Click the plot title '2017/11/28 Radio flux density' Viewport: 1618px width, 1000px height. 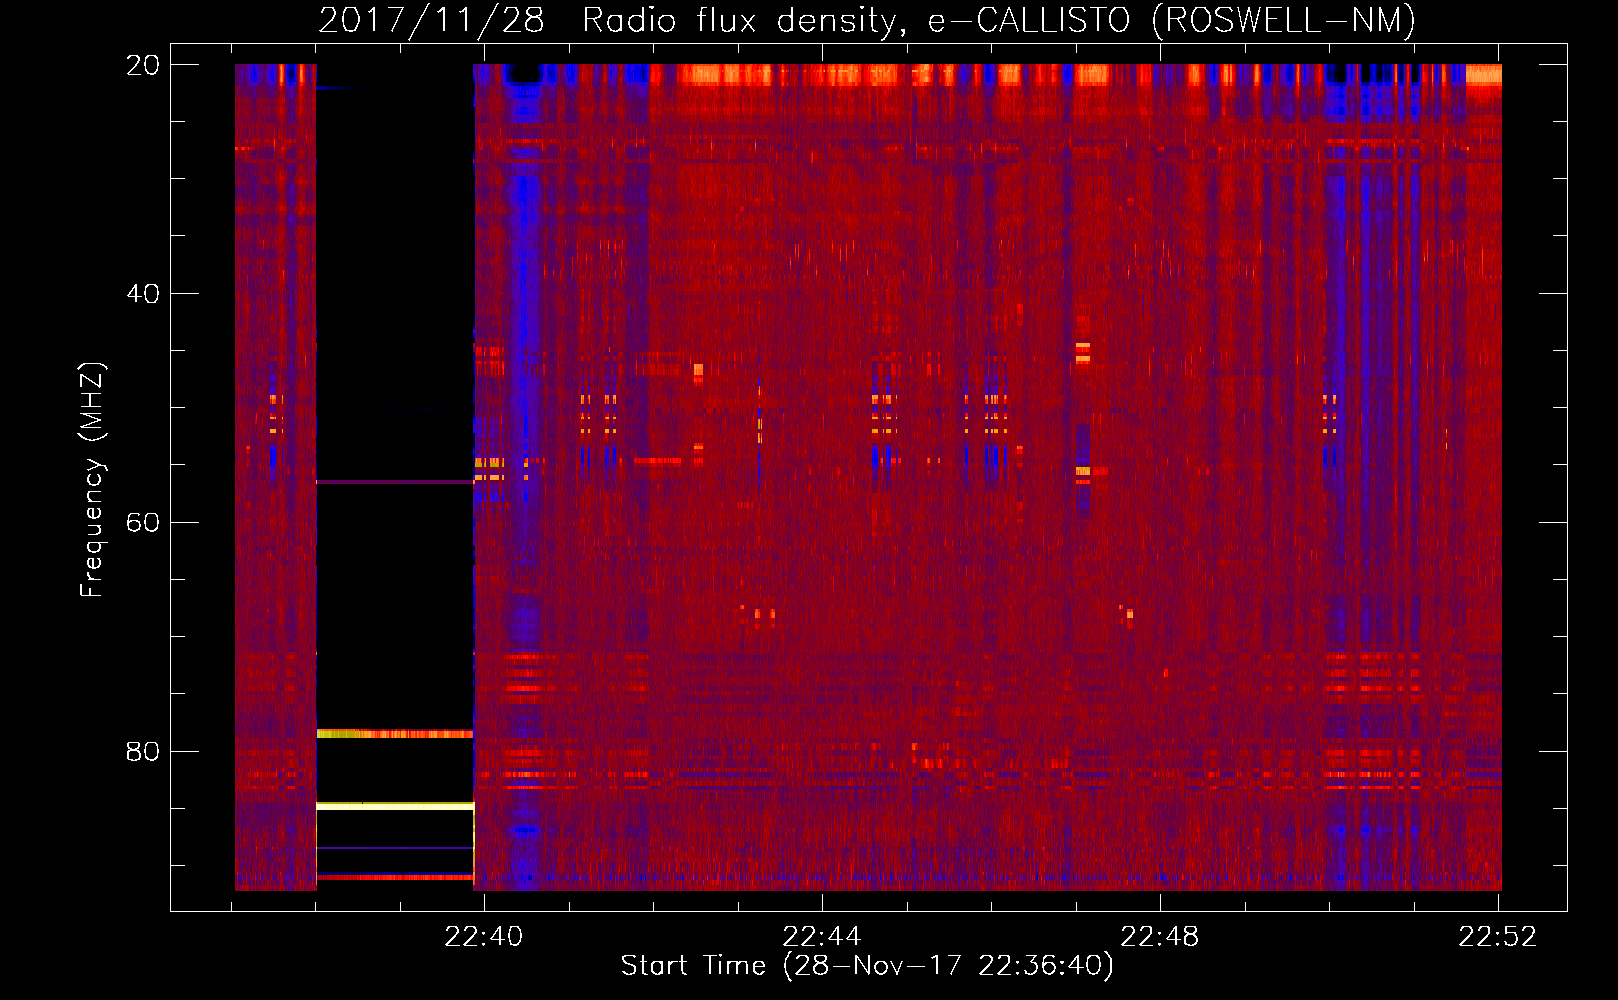[x=606, y=20]
